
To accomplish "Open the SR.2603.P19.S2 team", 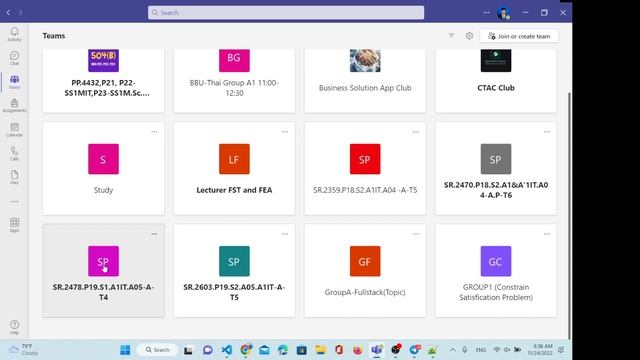I will 234,270.
